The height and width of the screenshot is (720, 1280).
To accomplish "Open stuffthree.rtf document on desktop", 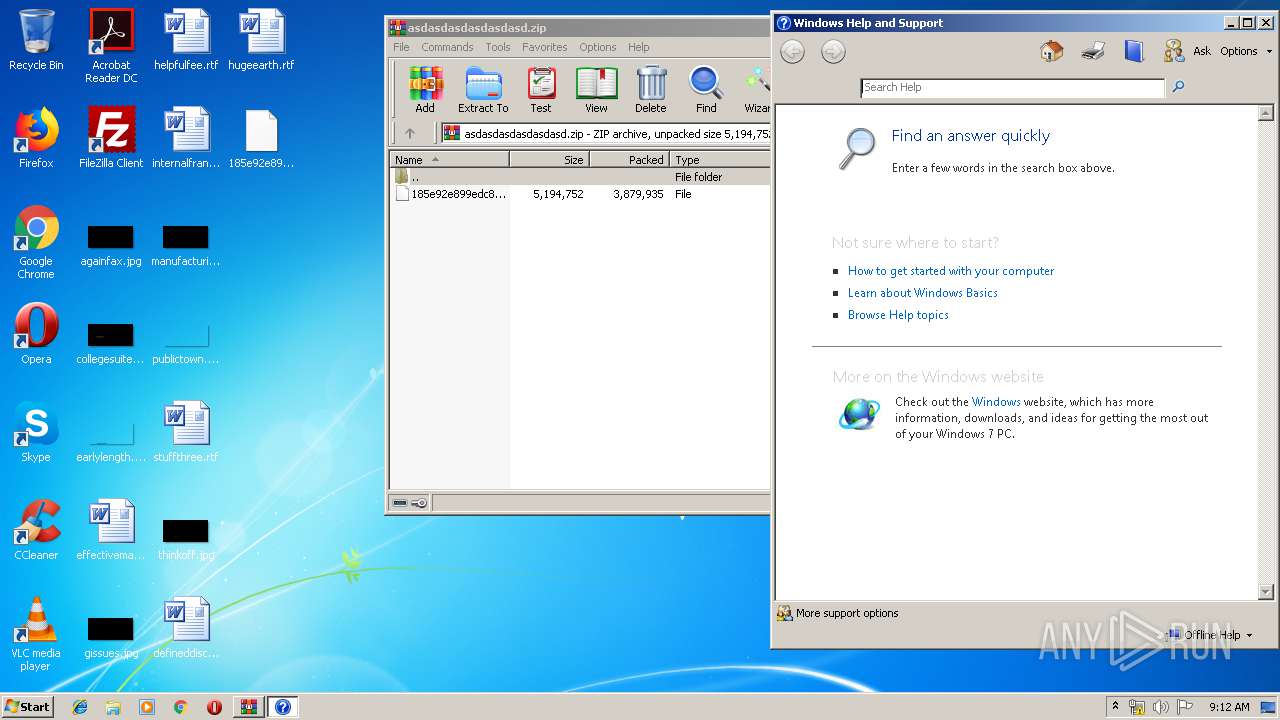I will click(x=186, y=432).
